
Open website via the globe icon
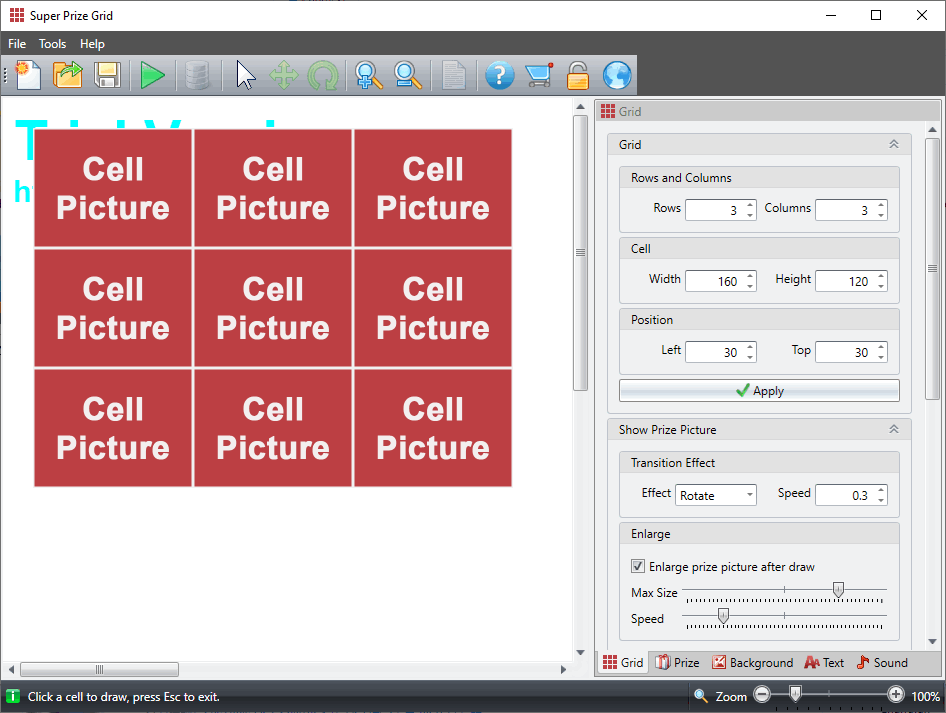[617, 75]
